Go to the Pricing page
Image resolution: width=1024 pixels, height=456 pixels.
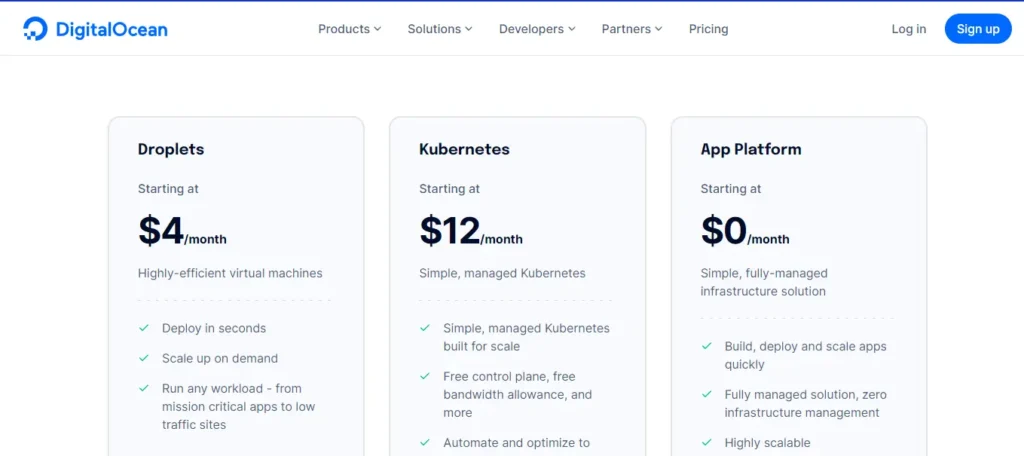click(709, 29)
